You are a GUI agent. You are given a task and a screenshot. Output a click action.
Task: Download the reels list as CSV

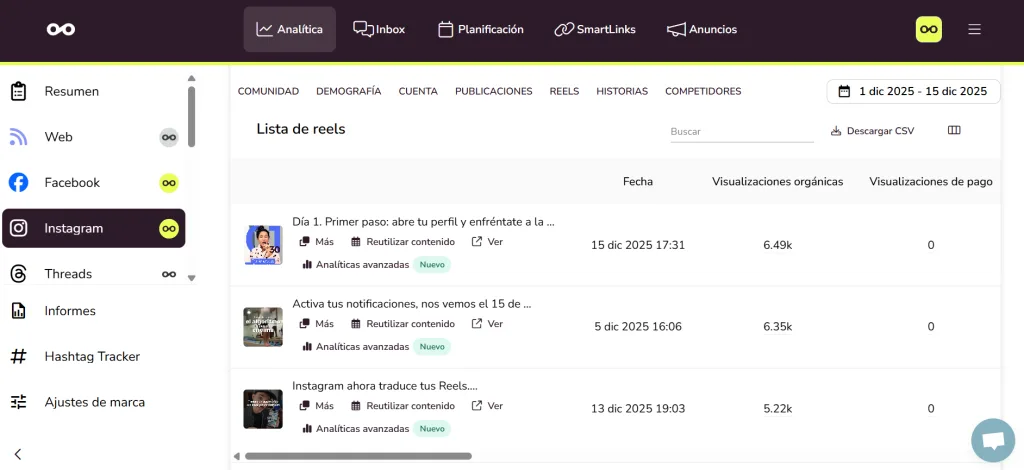(872, 131)
